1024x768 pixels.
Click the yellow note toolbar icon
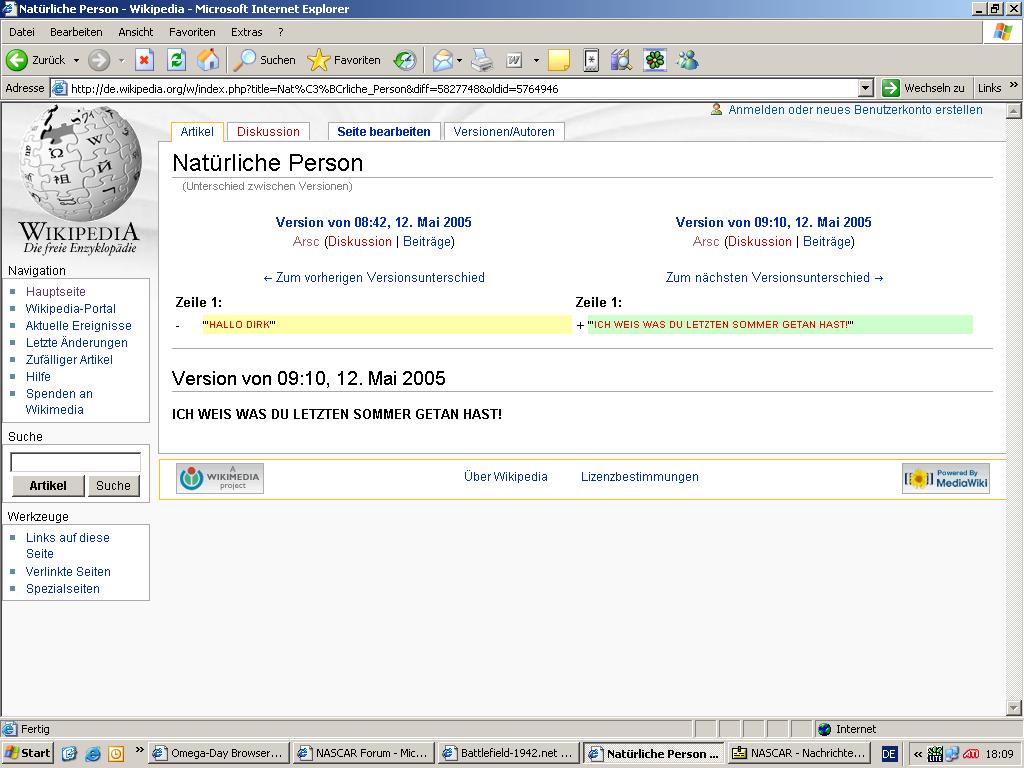(558, 60)
